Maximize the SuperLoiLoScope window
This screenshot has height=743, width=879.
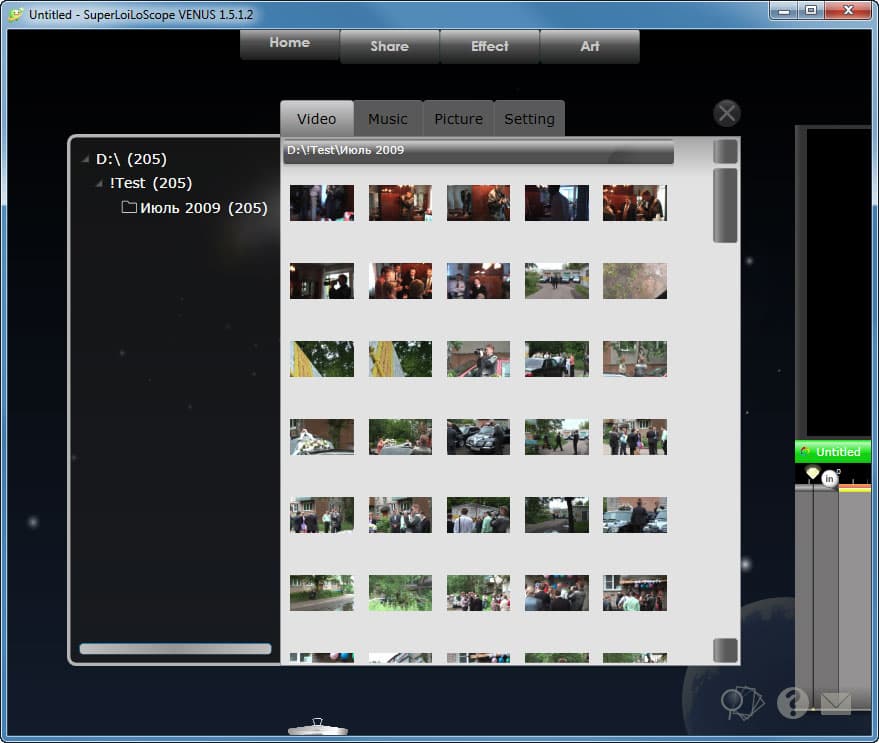pos(811,11)
